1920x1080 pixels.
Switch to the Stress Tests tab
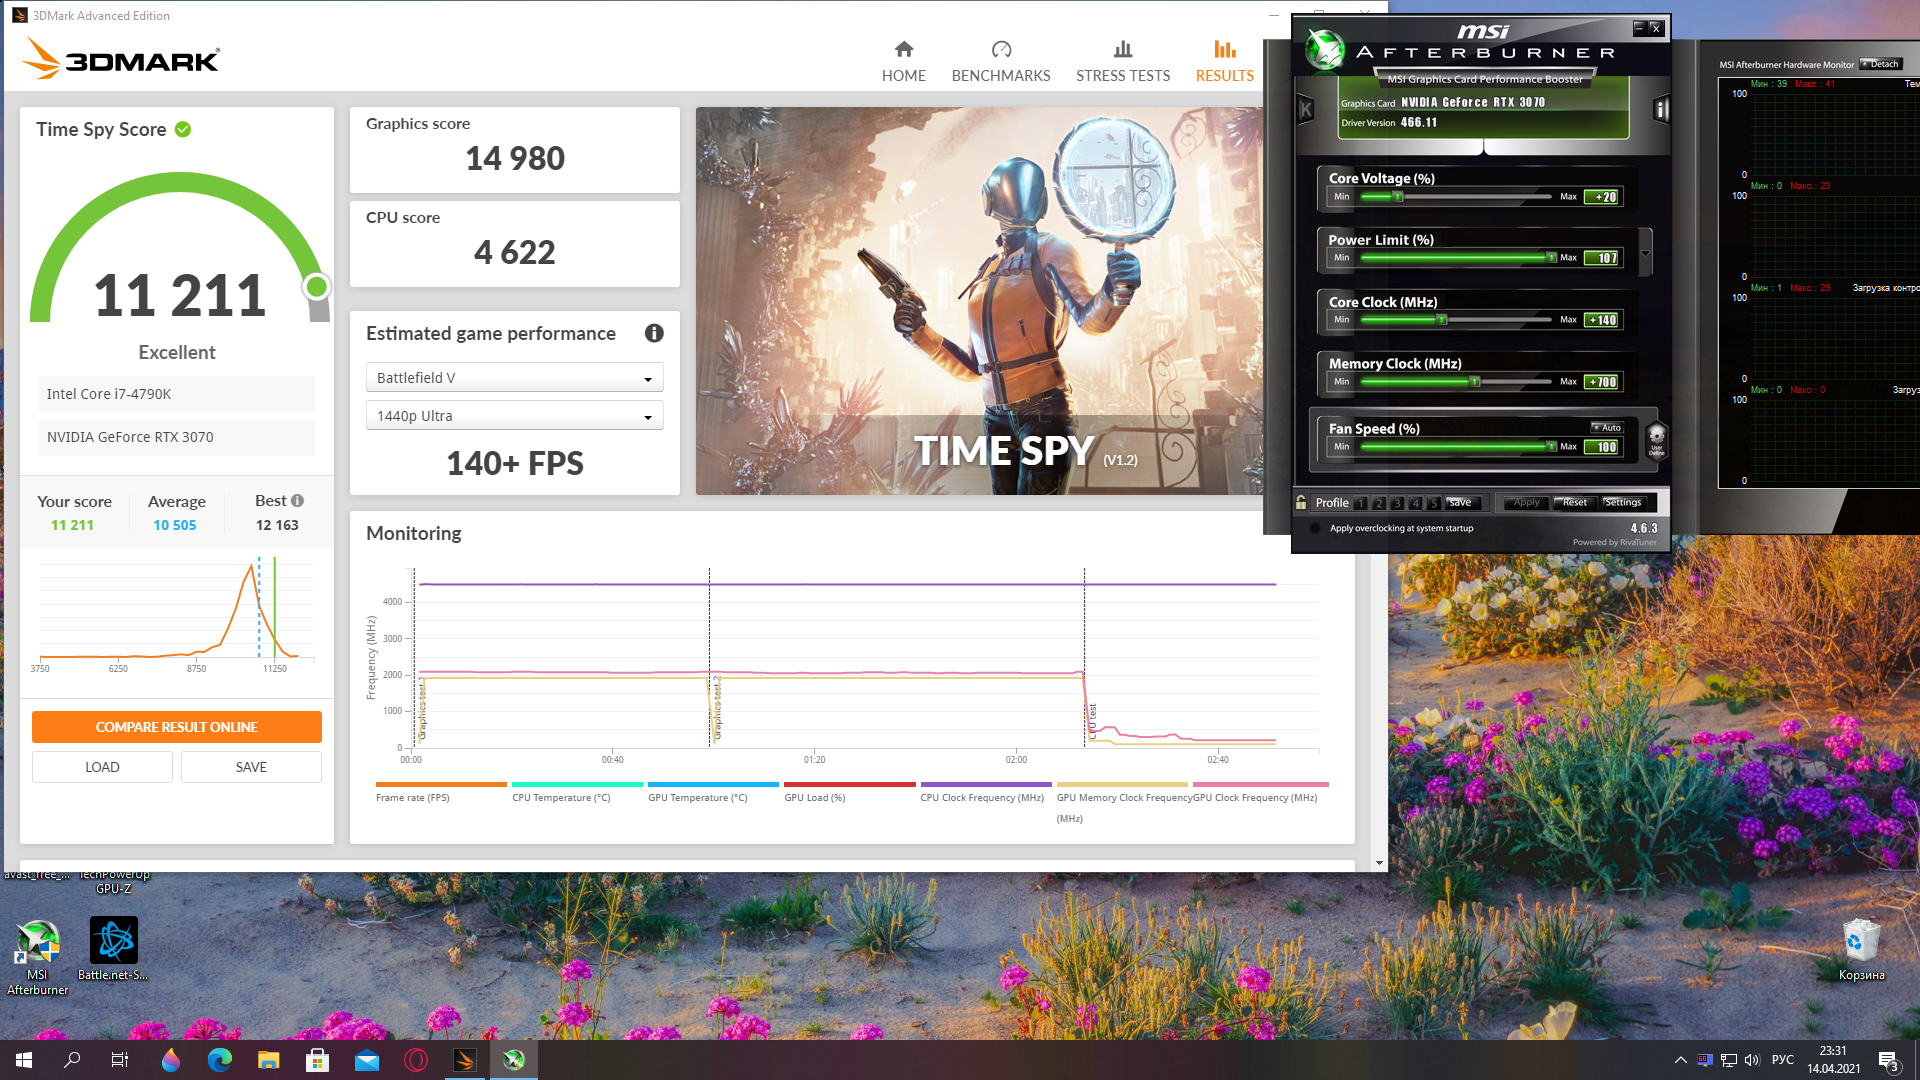(x=1122, y=61)
